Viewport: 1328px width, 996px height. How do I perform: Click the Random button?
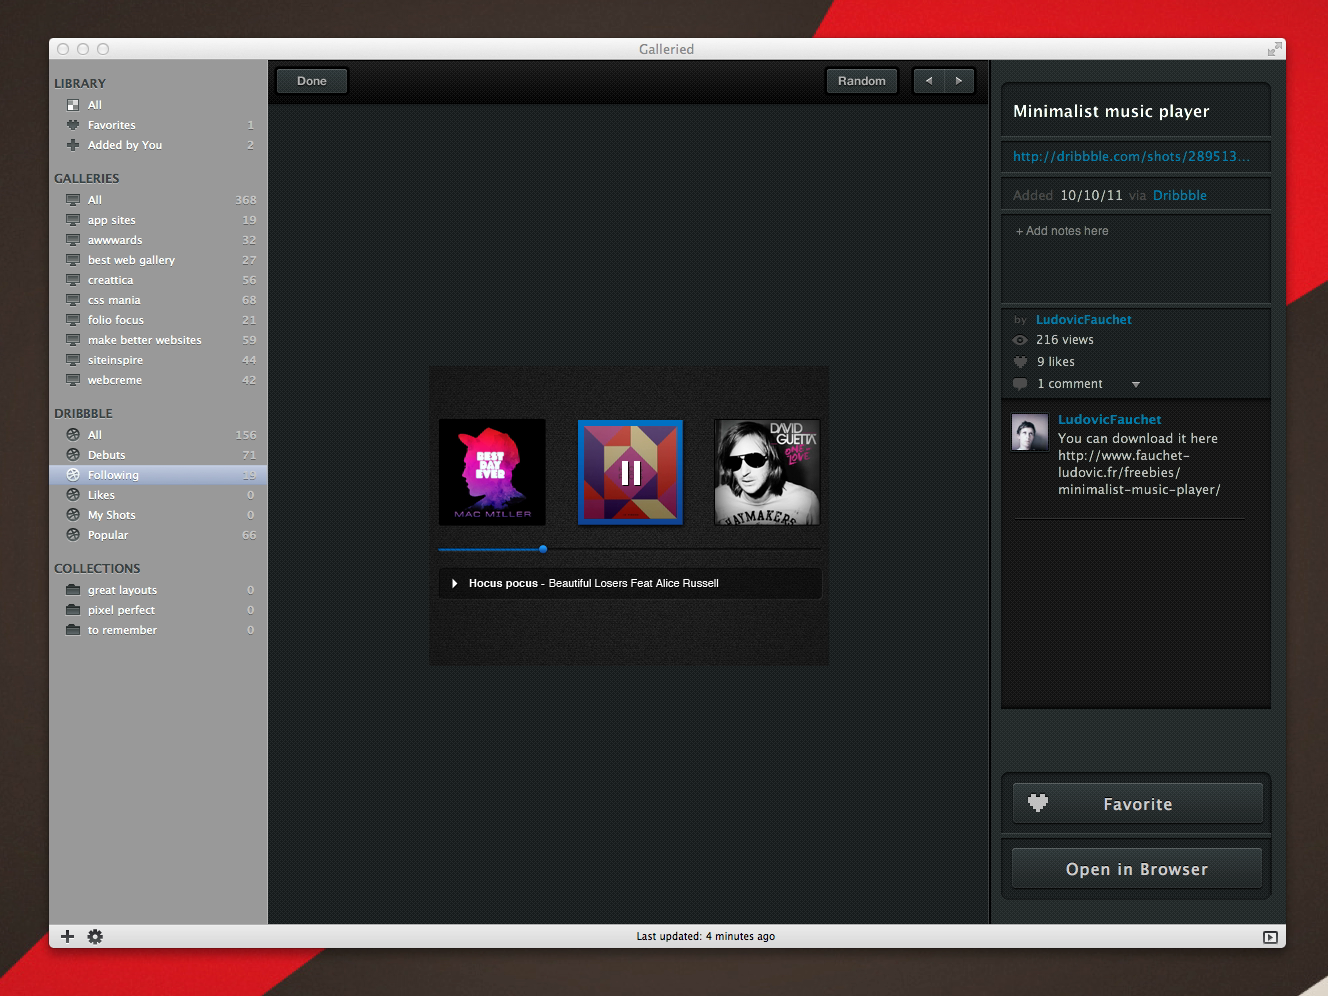coord(862,81)
